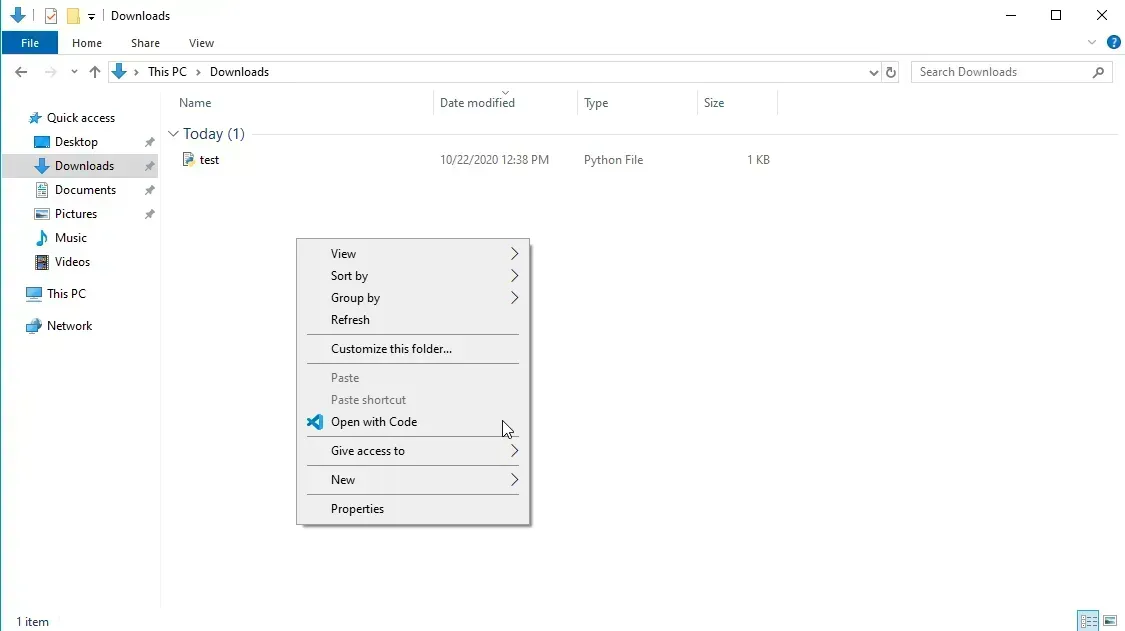Open the address bar history dropdown
The image size is (1125, 631).
point(873,73)
